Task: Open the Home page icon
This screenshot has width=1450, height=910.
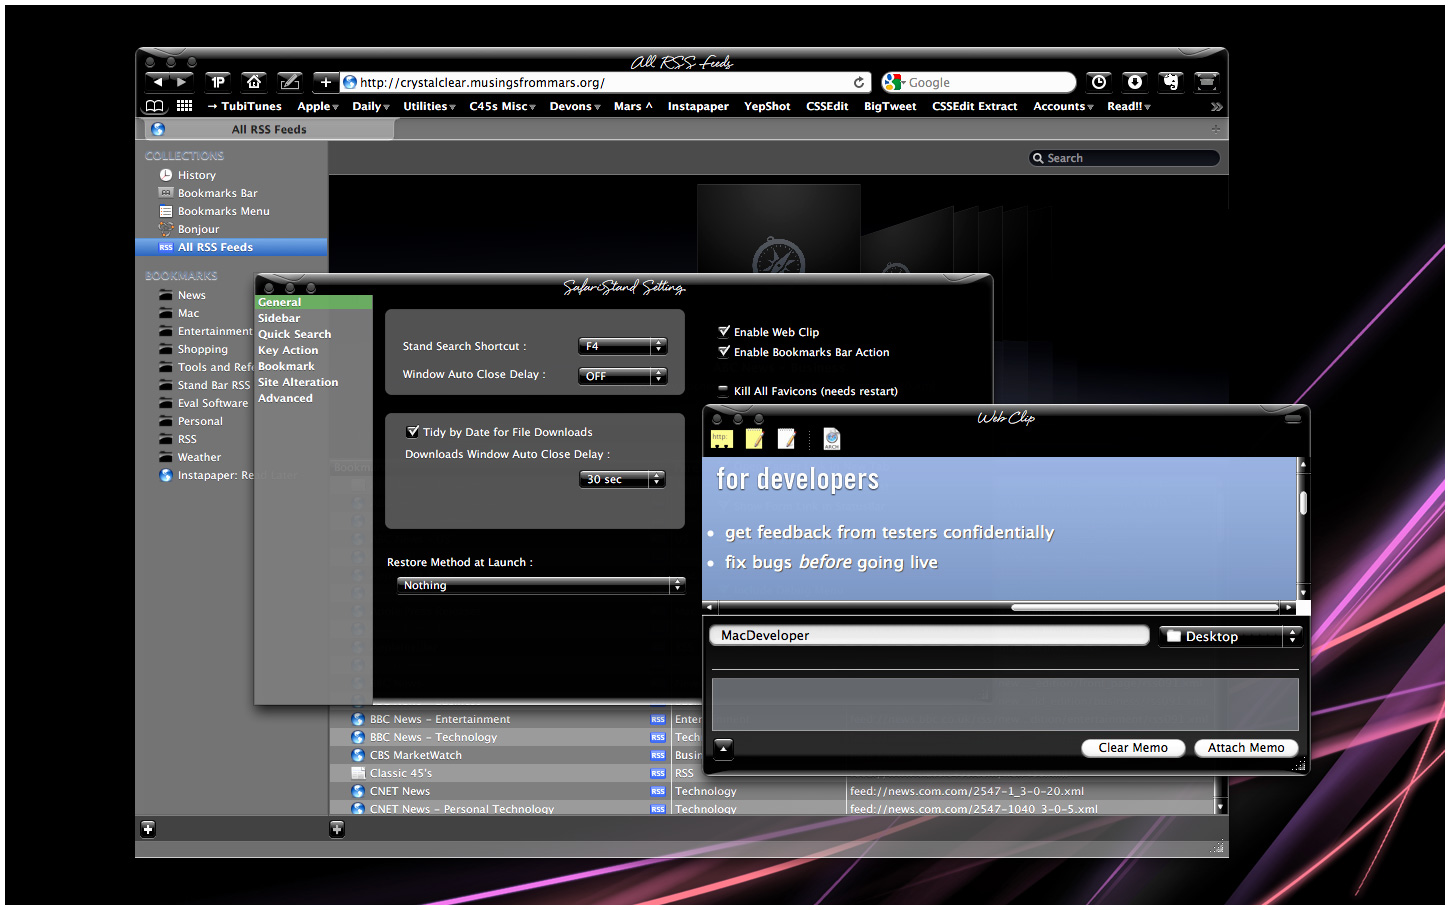Action: tap(254, 82)
